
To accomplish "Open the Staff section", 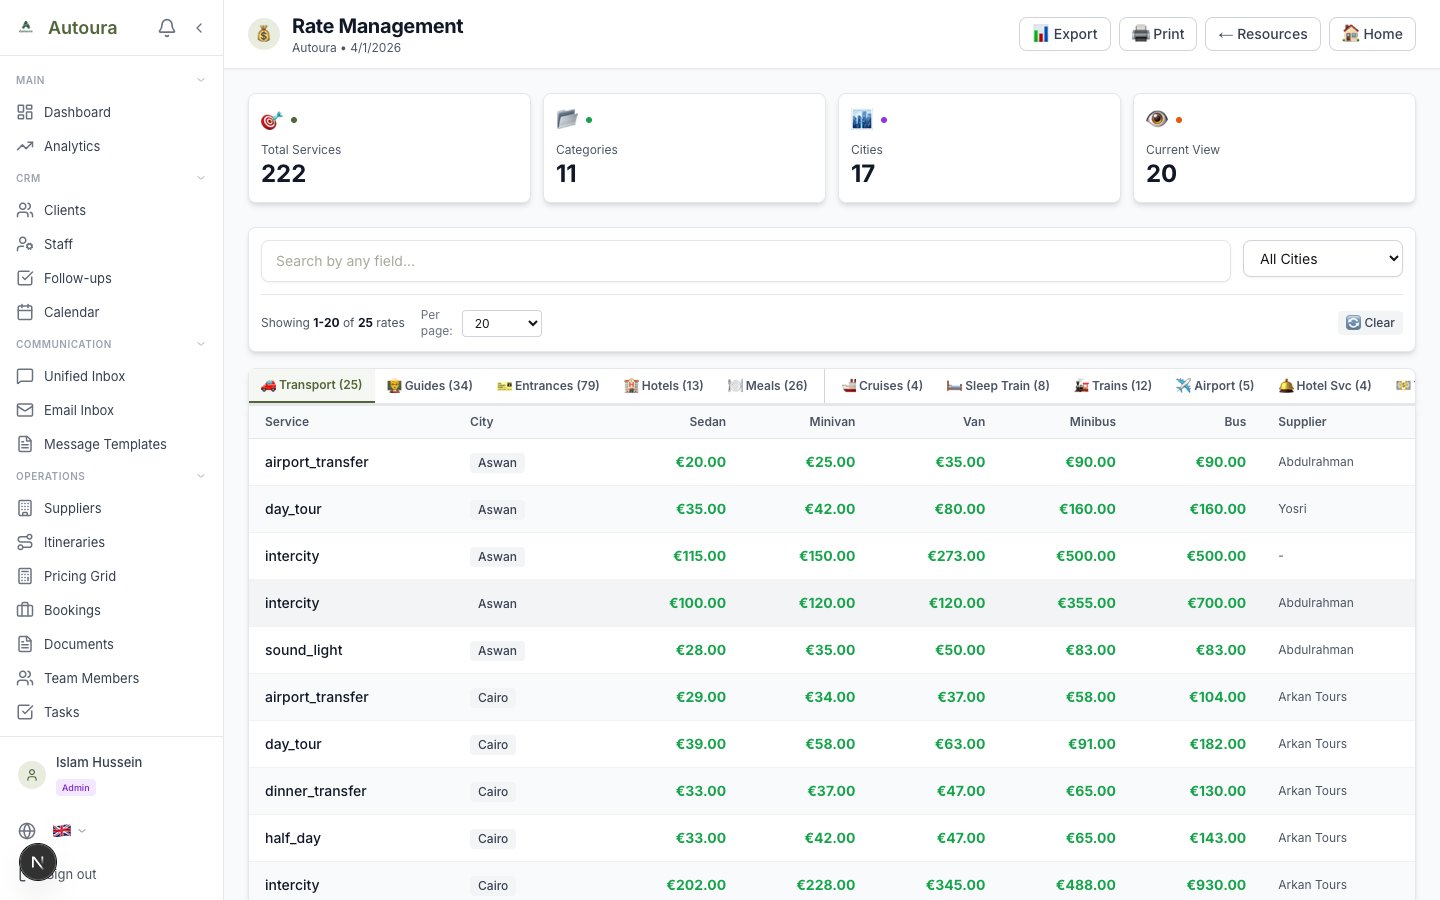I will [x=111, y=244].
